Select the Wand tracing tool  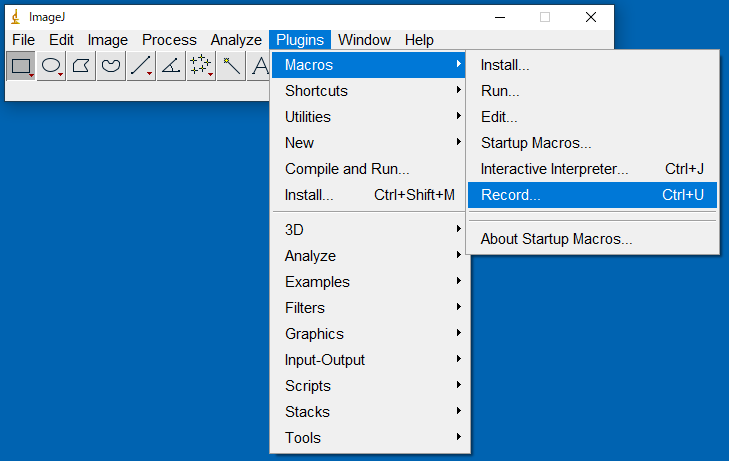pyautogui.click(x=231, y=66)
